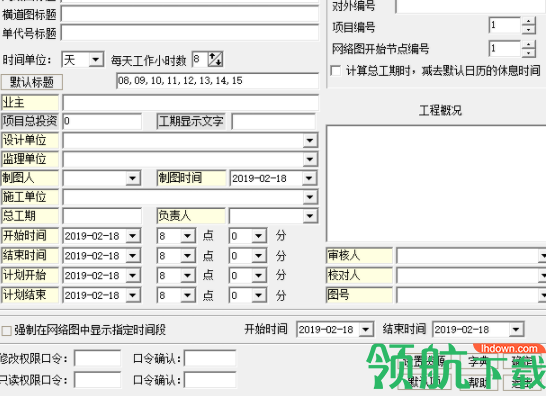Open the 计划结束 date dropdown
The width and height of the screenshot is (546, 396).
(133, 295)
